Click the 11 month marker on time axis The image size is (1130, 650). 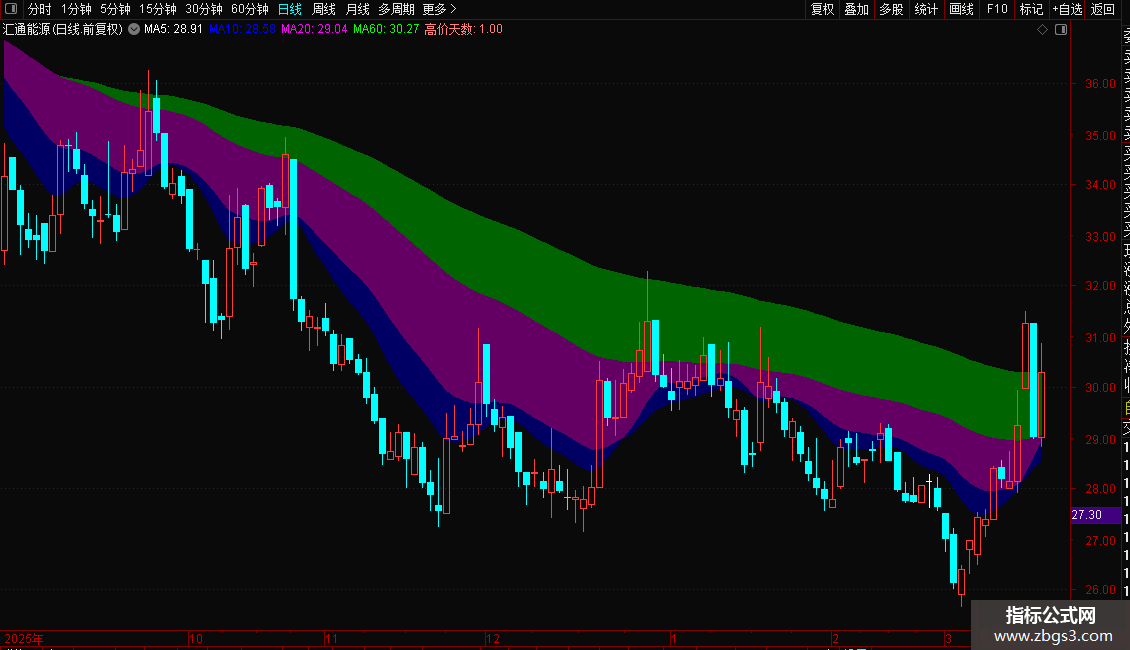331,638
